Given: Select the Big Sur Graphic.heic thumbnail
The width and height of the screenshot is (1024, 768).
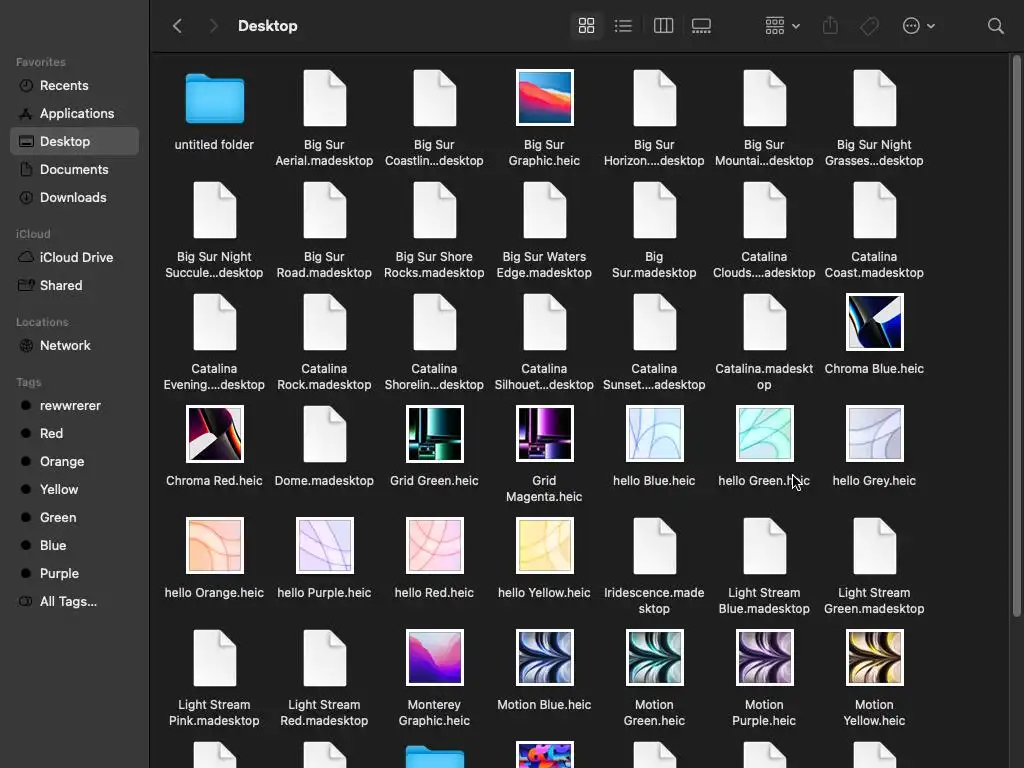Looking at the screenshot, I should click(x=545, y=97).
